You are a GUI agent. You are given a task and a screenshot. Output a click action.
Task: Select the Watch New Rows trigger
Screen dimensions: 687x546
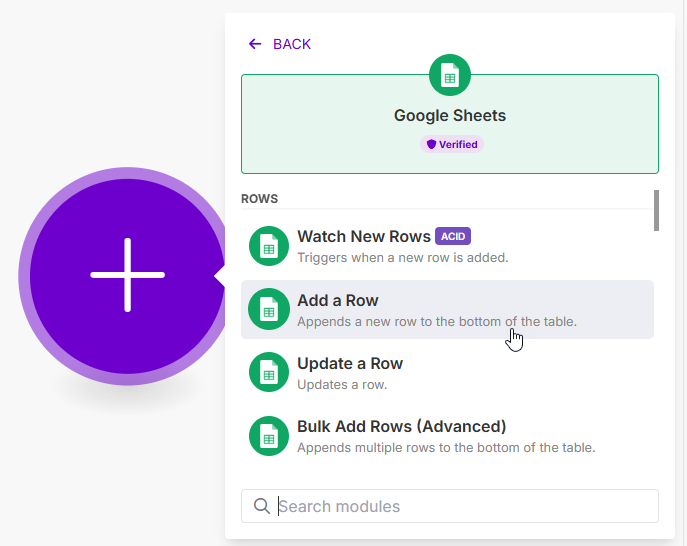click(x=364, y=237)
